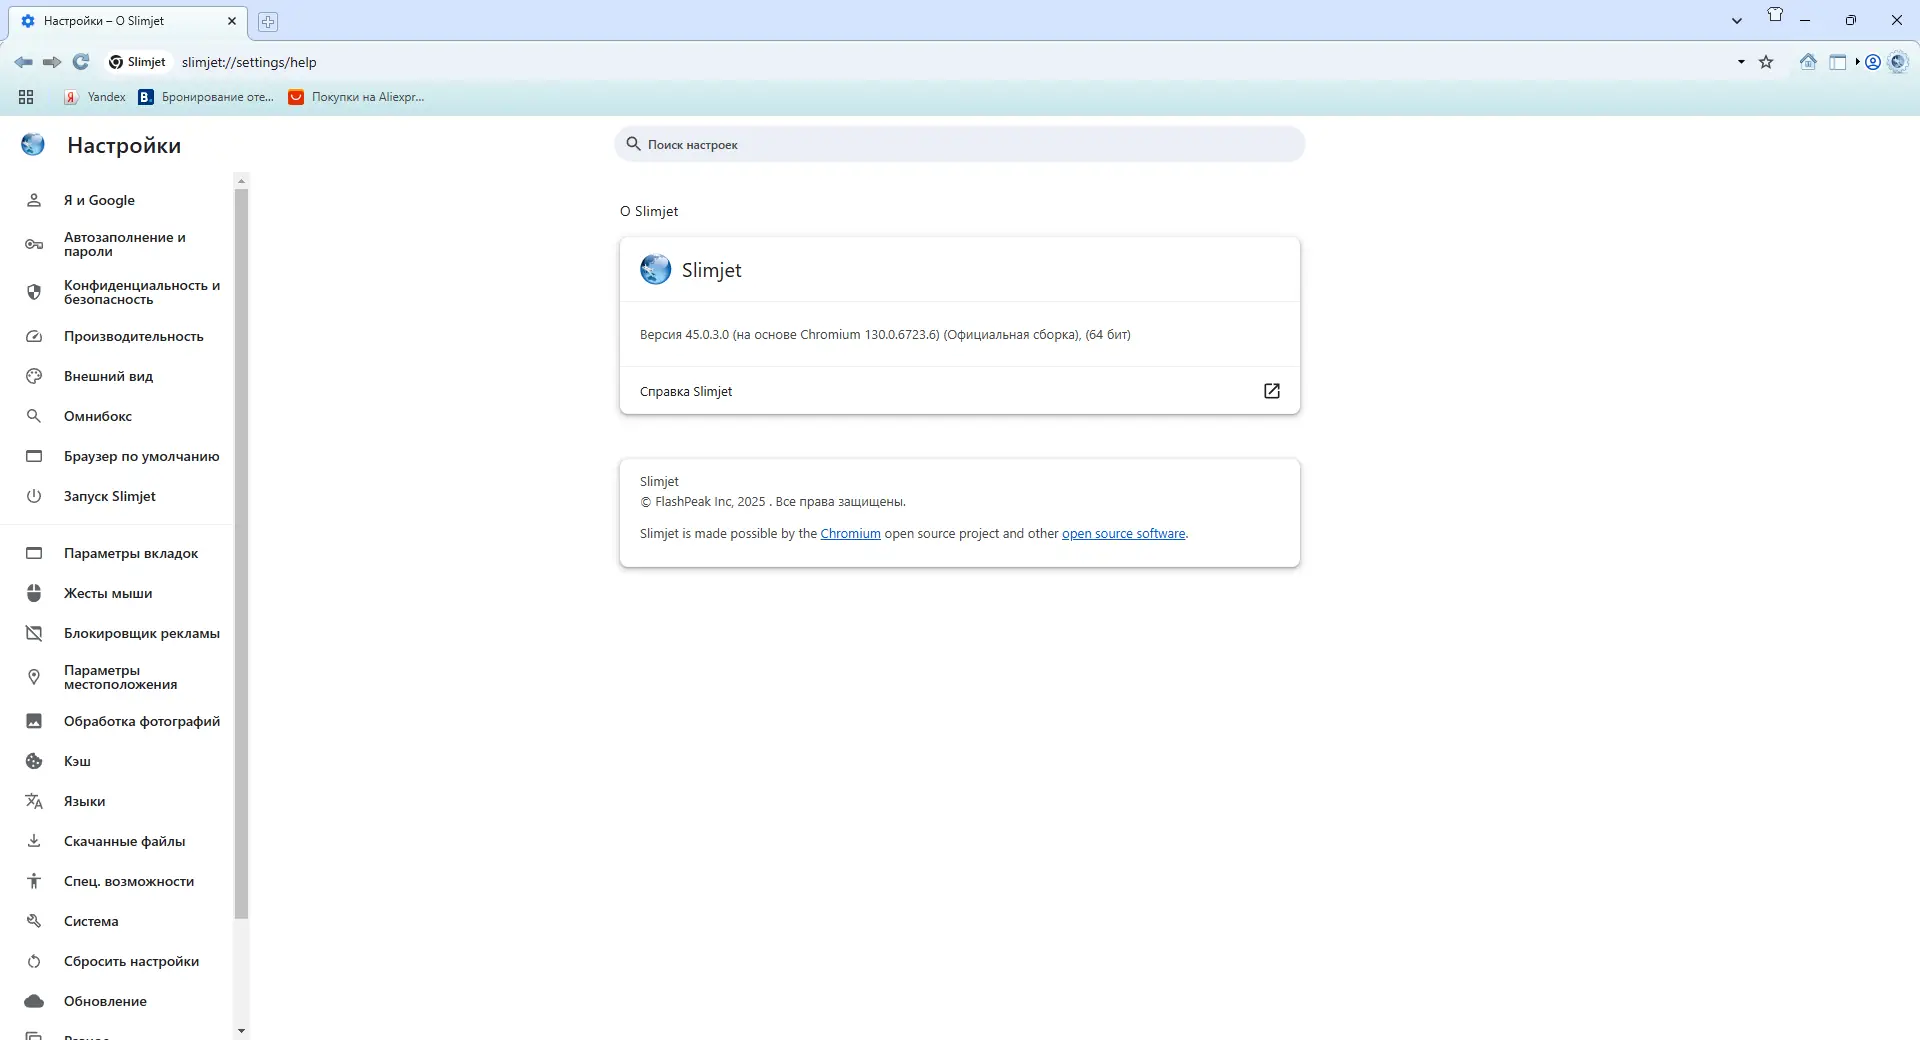Go back using the back arrow
Image resolution: width=1920 pixels, height=1040 pixels.
pos(23,62)
